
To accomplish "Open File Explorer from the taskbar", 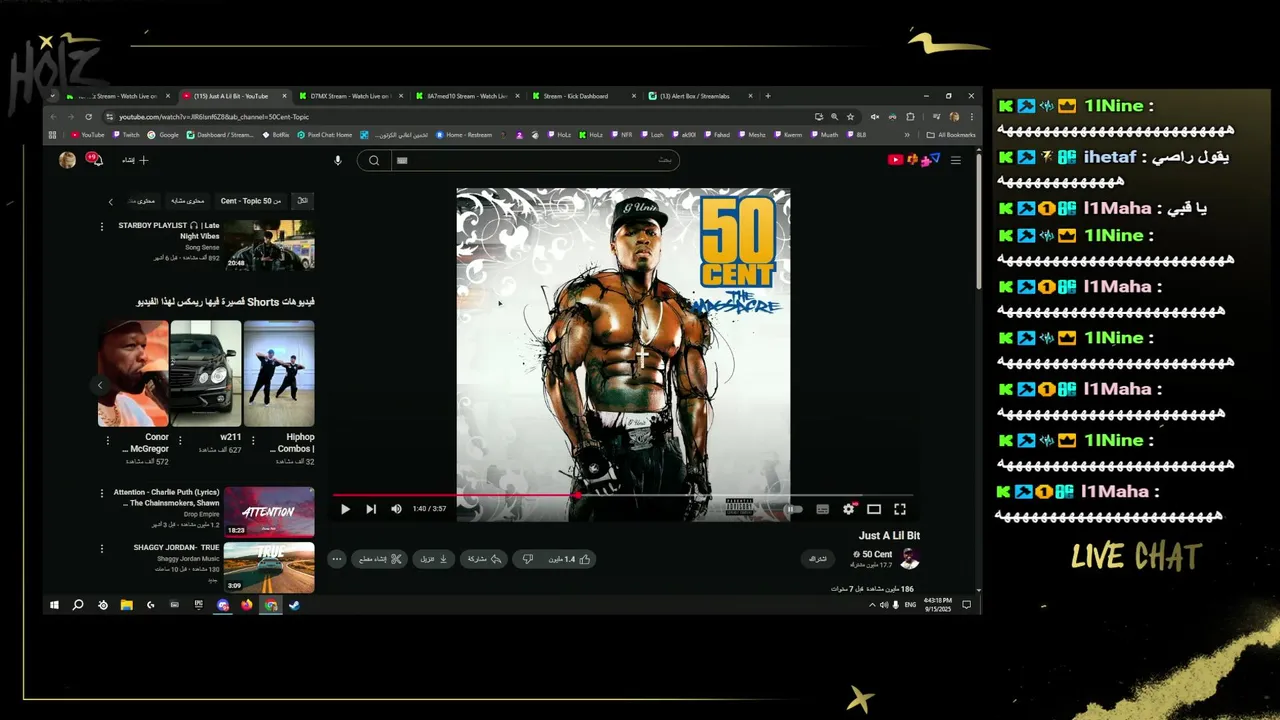I will [x=127, y=605].
